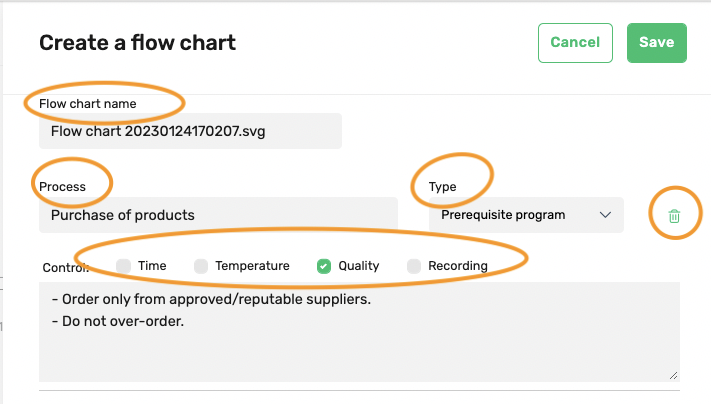Save the new flow chart
This screenshot has width=711, height=404.
pos(657,43)
